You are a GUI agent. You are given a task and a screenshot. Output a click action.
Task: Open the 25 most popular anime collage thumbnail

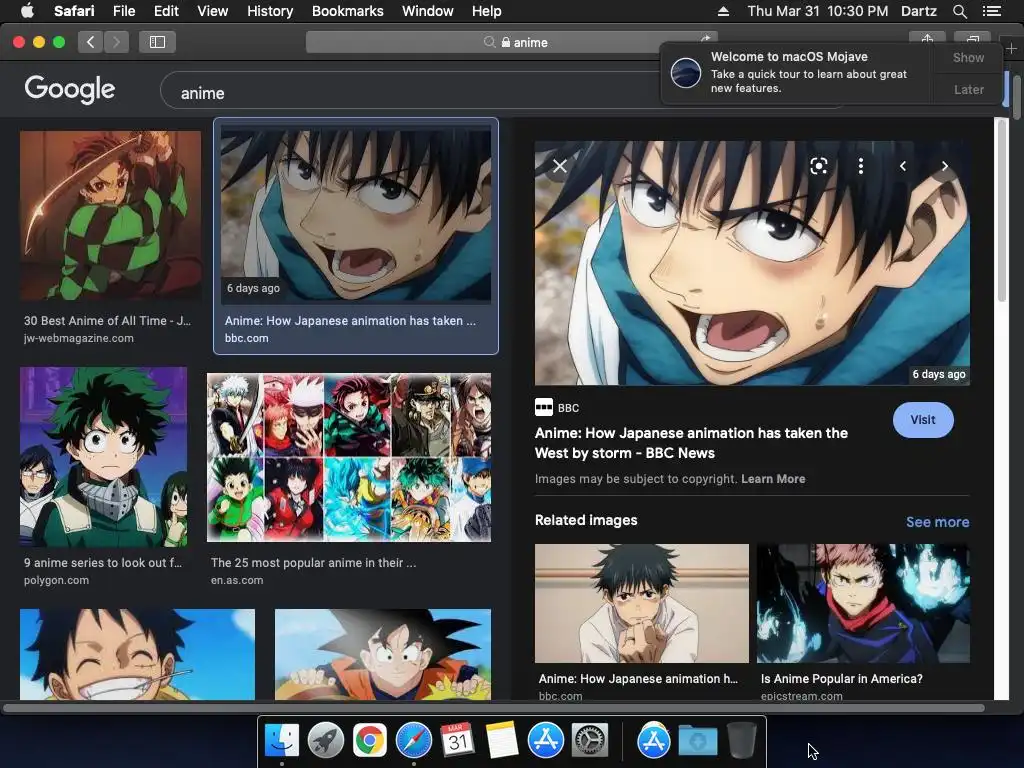(349, 457)
